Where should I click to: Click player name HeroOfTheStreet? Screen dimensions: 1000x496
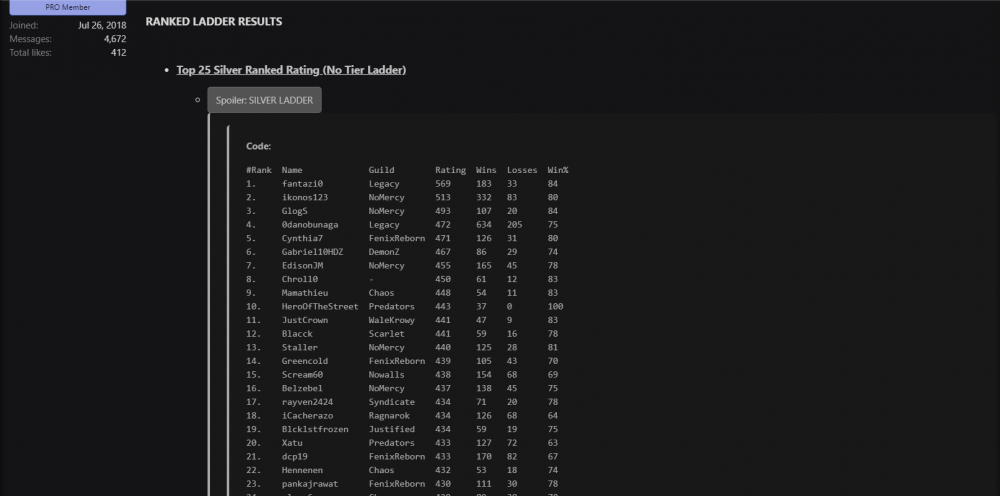coord(319,306)
